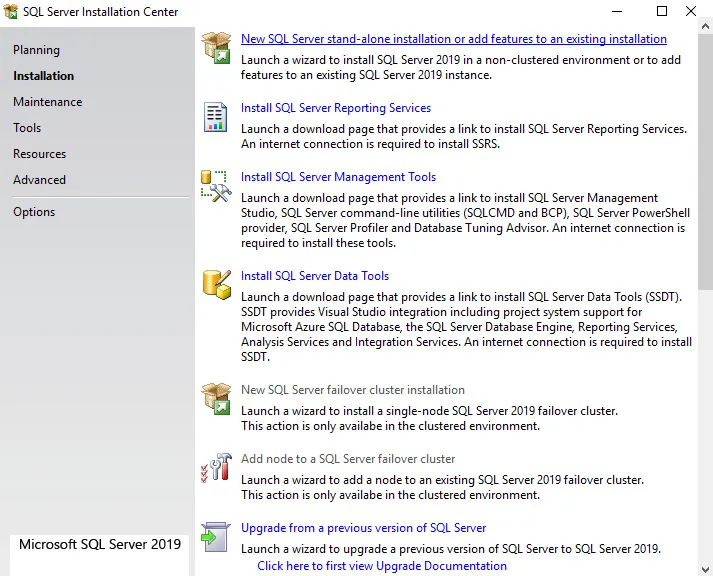Viewport: 713px width, 576px height.
Task: Open the Options page
Action: pos(34,212)
